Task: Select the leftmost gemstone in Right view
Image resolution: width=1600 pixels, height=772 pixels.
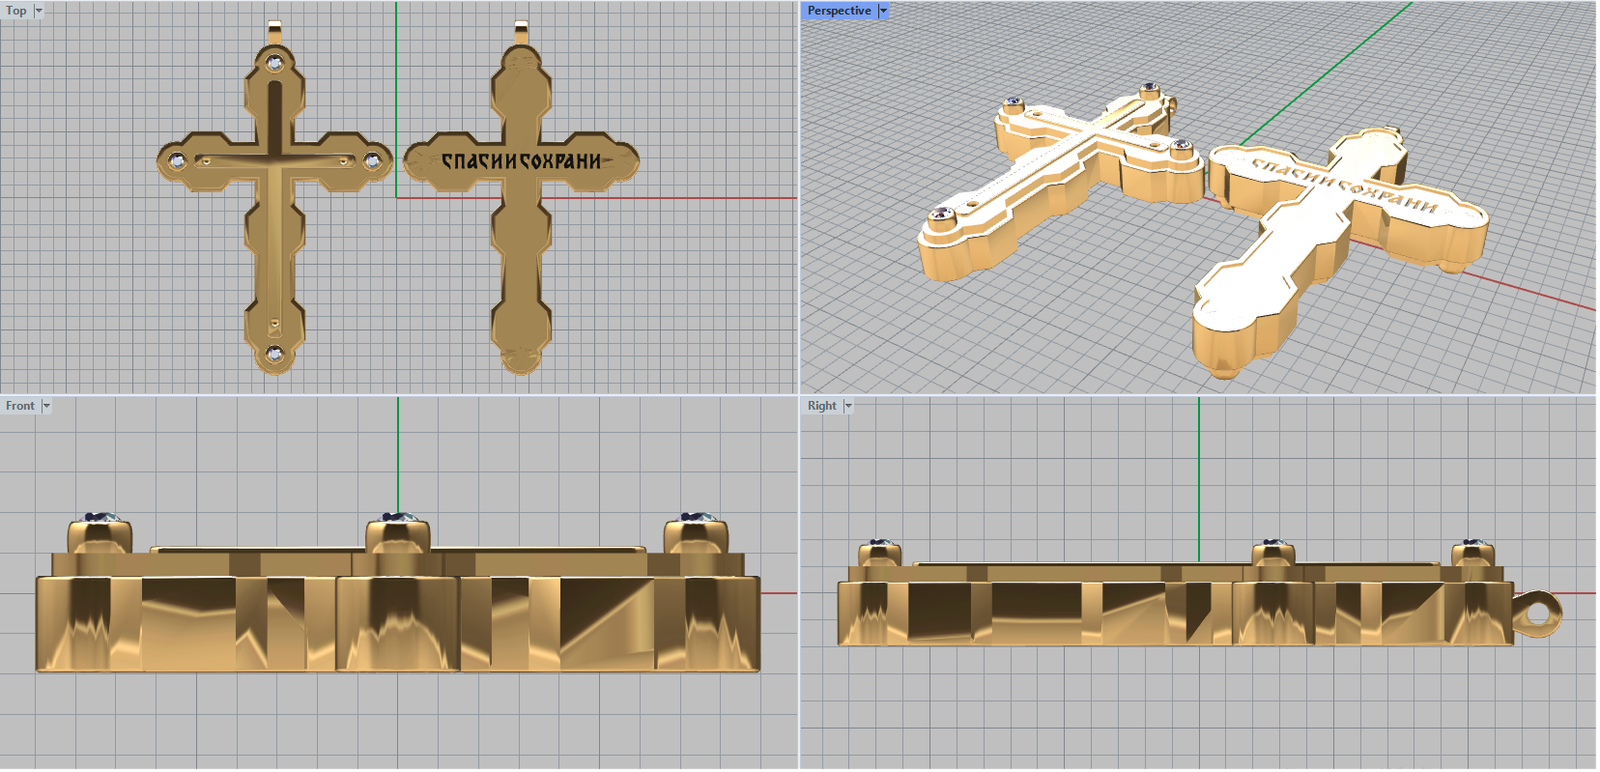Action: (x=879, y=544)
